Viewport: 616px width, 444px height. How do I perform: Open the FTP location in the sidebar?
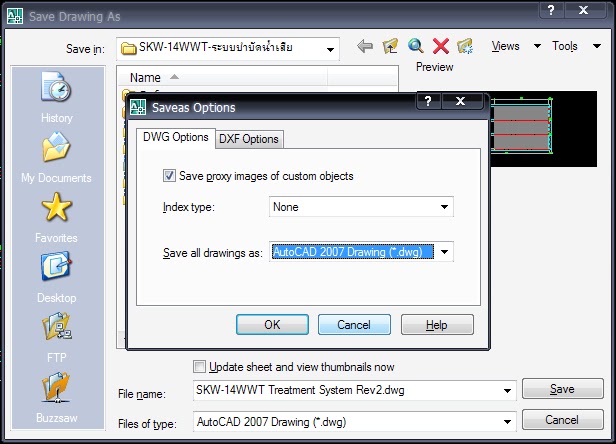[57, 337]
